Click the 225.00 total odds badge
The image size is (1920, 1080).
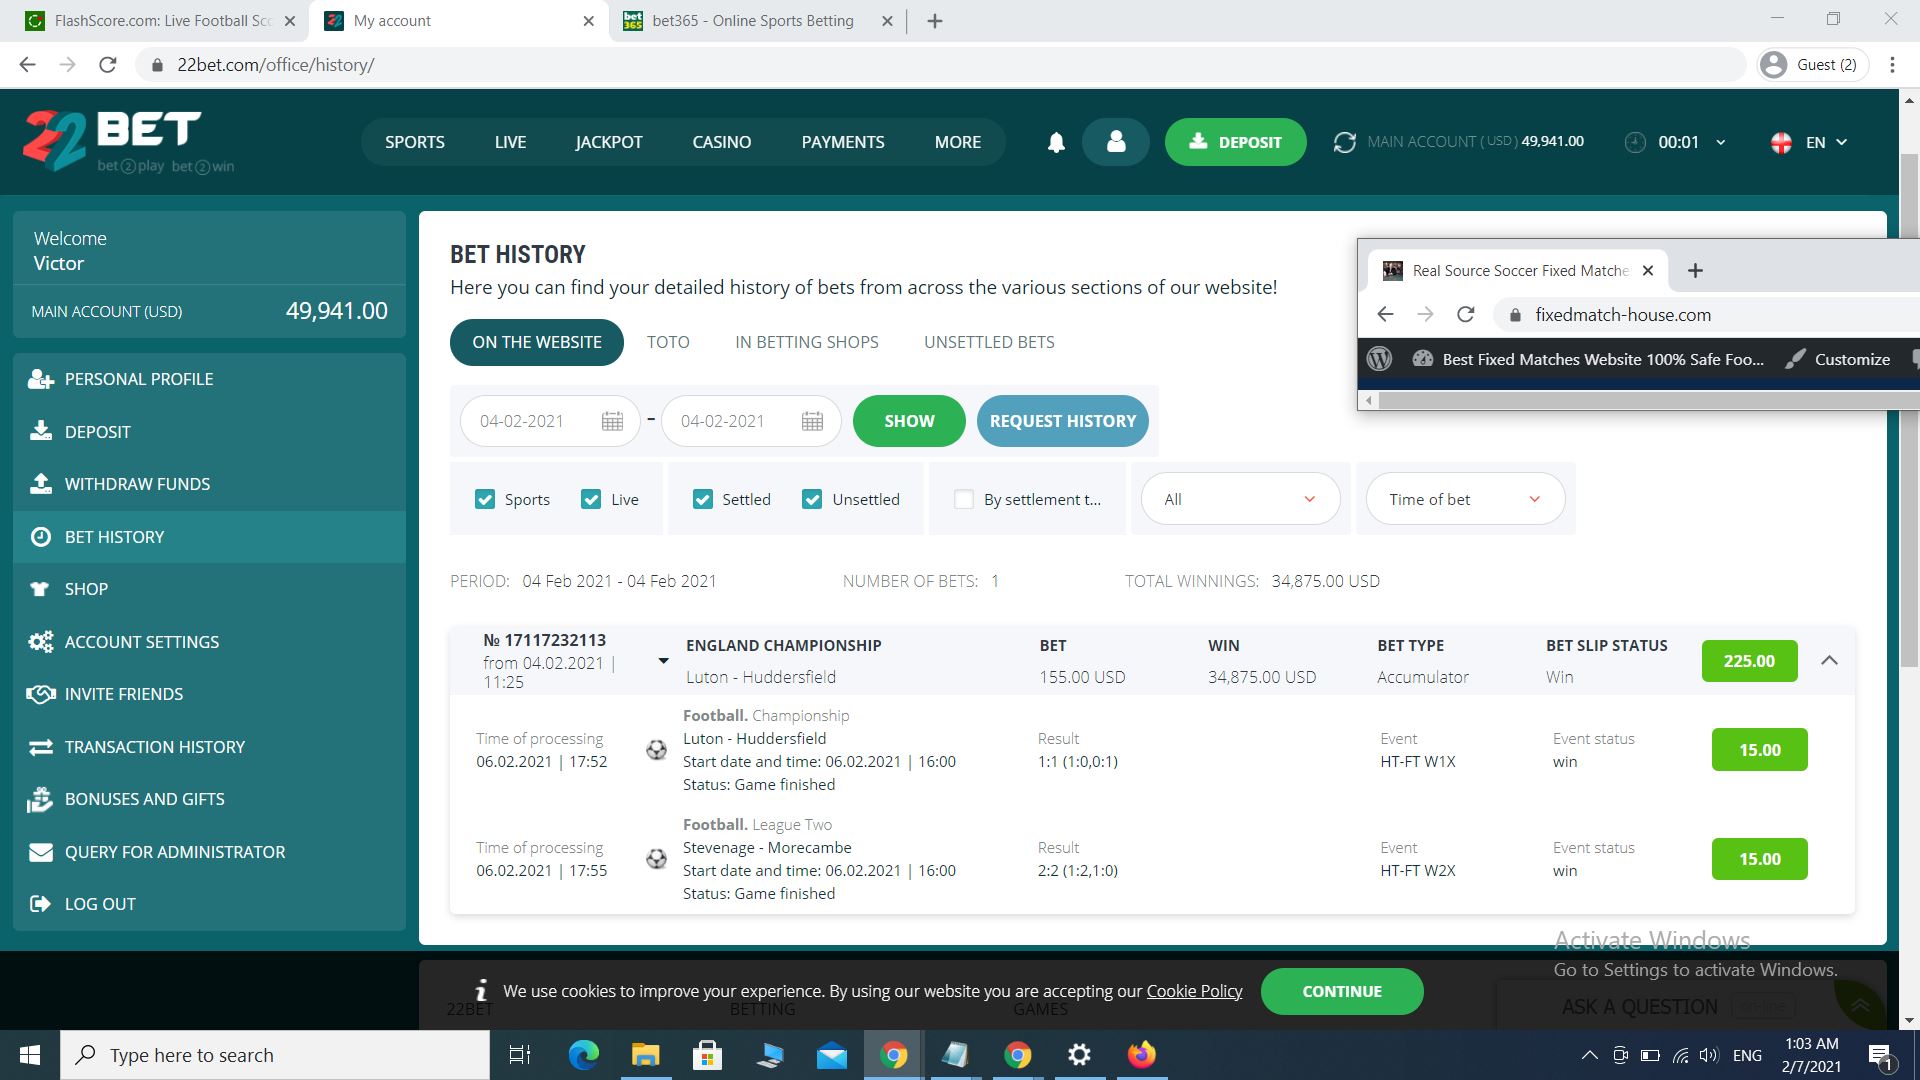click(x=1749, y=661)
